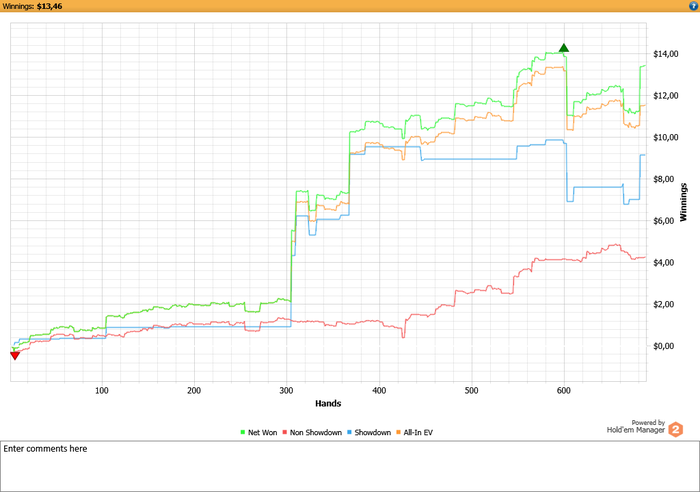Toggle the Non Showdown legend entry
Image resolution: width=700 pixels, height=492 pixels.
pos(312,432)
